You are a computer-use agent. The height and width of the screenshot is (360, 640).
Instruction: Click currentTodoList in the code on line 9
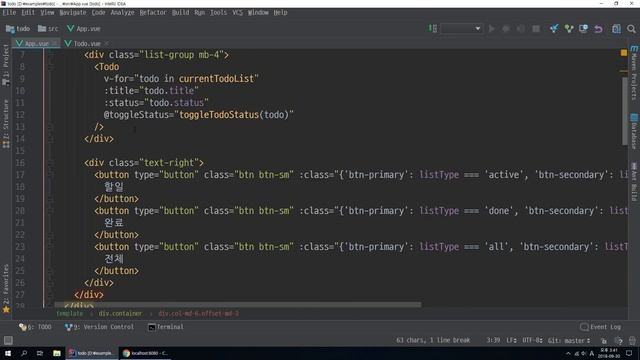217,78
